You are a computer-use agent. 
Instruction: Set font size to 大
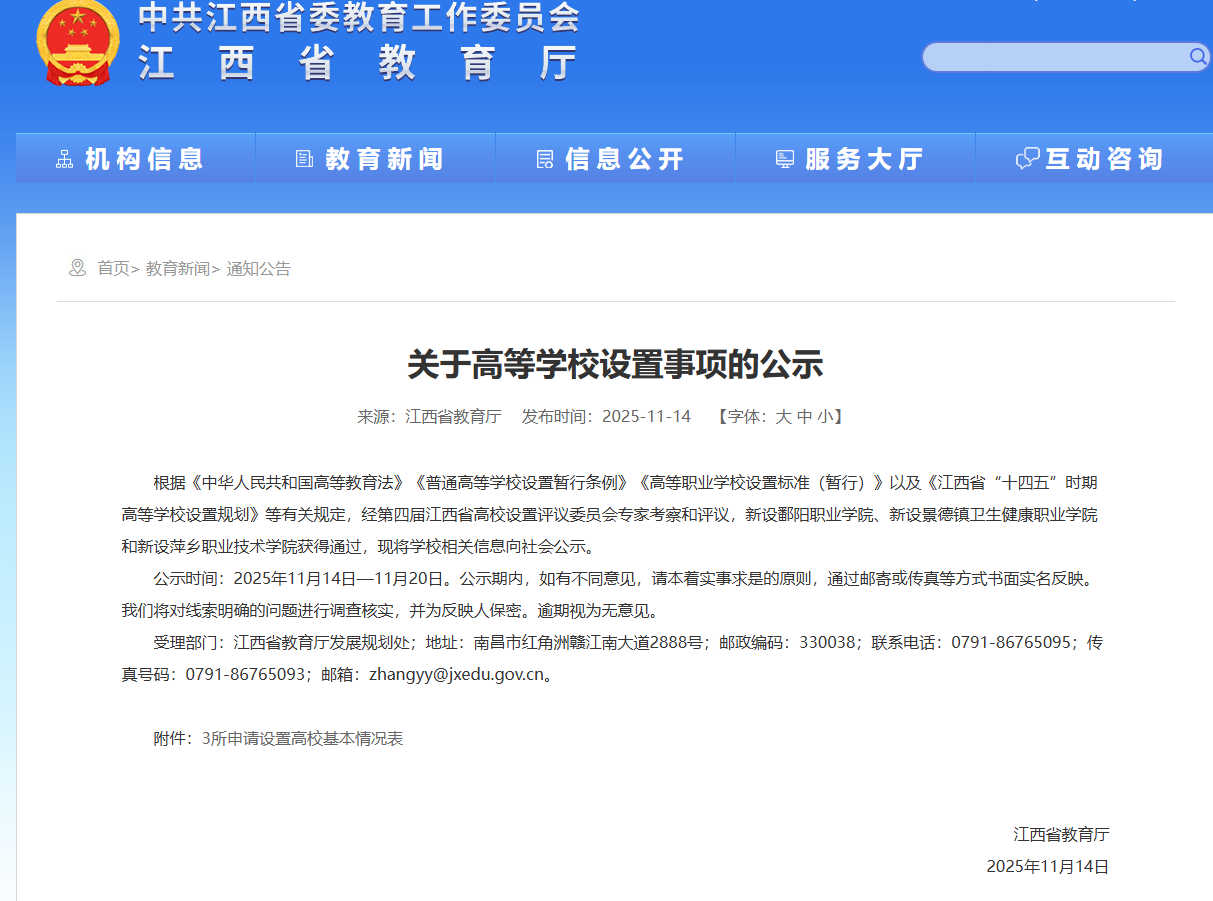783,416
